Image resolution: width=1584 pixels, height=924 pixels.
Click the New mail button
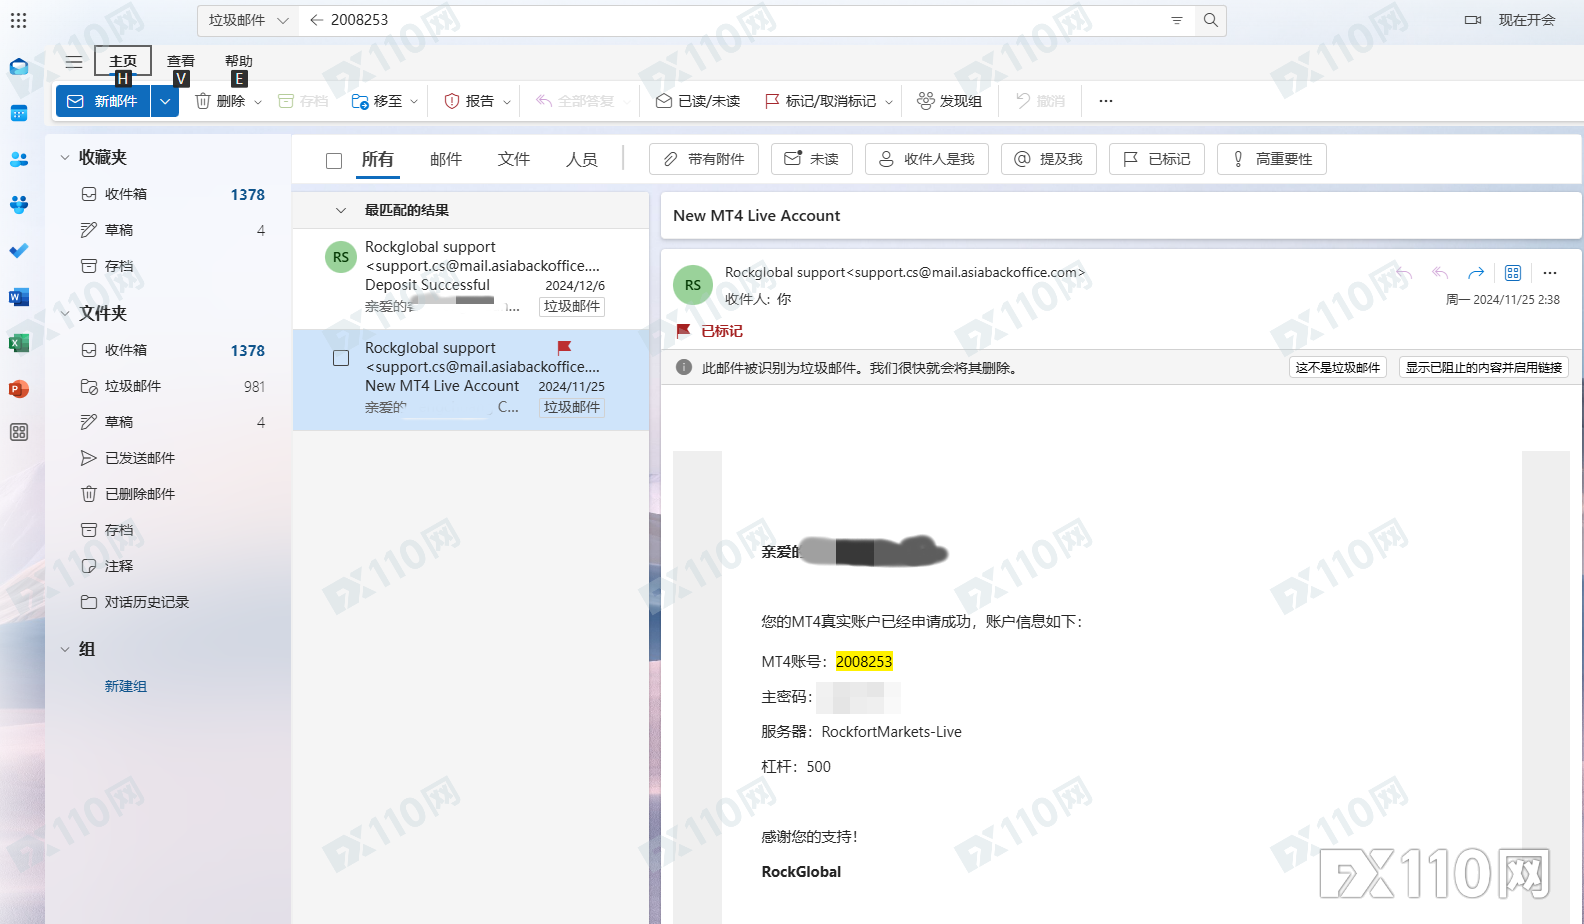pyautogui.click(x=103, y=101)
